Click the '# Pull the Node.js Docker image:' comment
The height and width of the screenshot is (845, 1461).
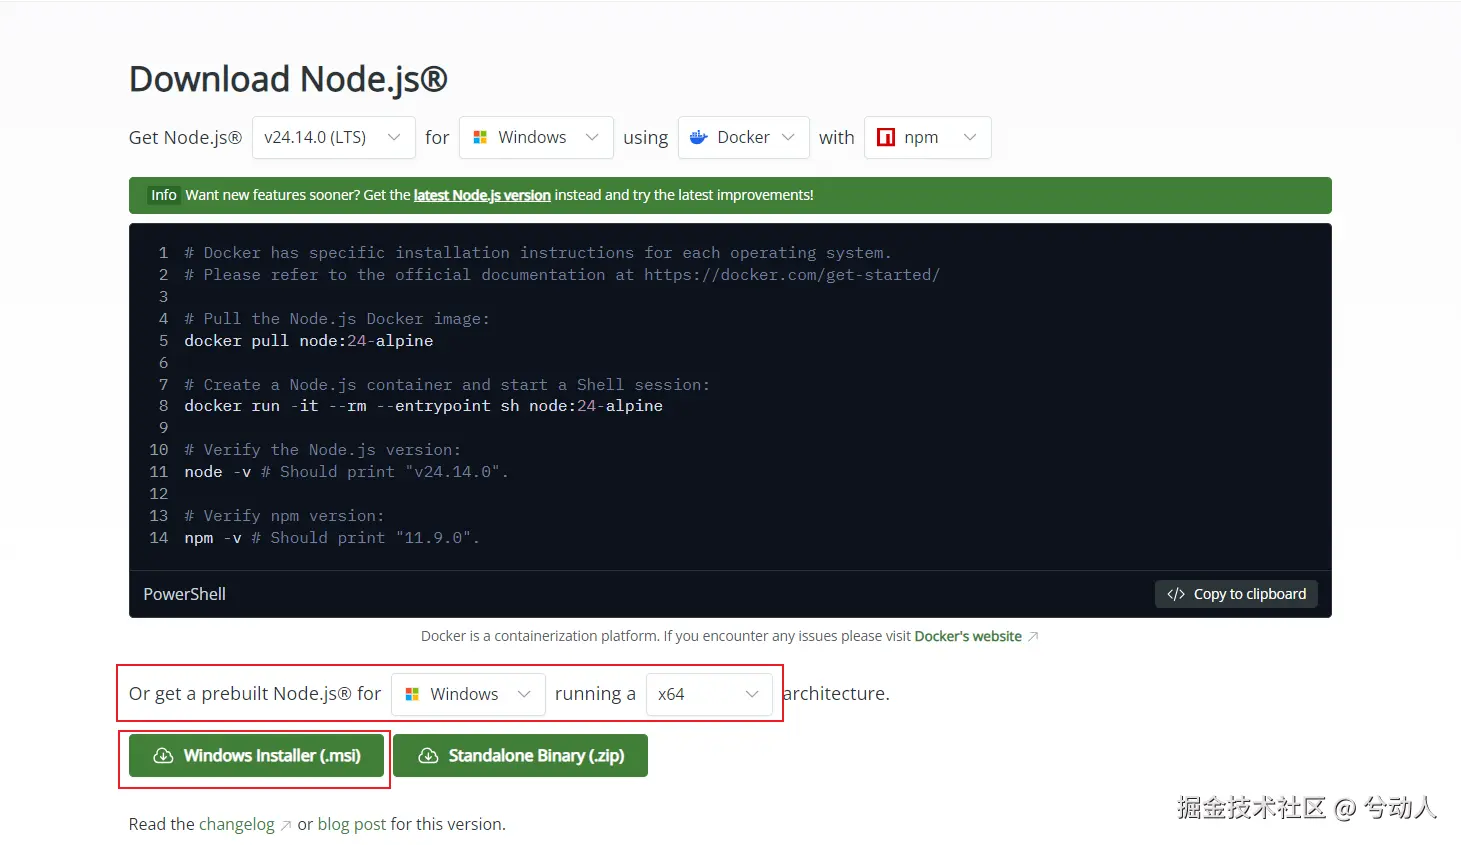click(337, 319)
